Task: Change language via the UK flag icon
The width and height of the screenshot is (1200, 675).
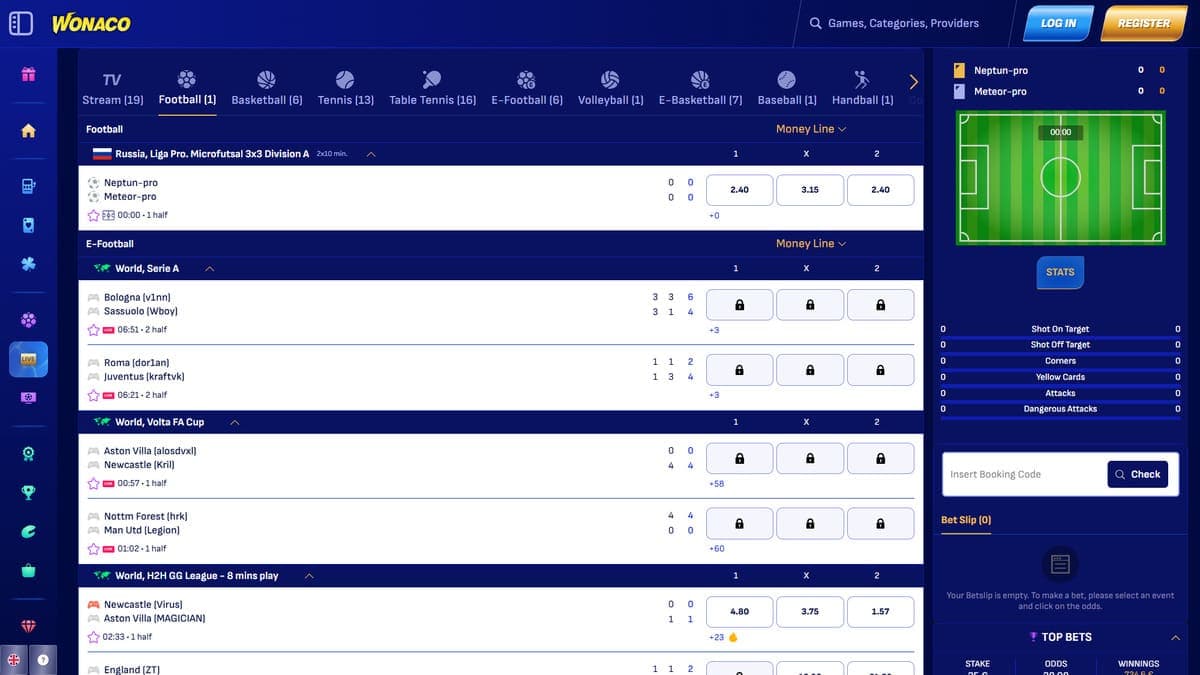Action: pos(14,660)
